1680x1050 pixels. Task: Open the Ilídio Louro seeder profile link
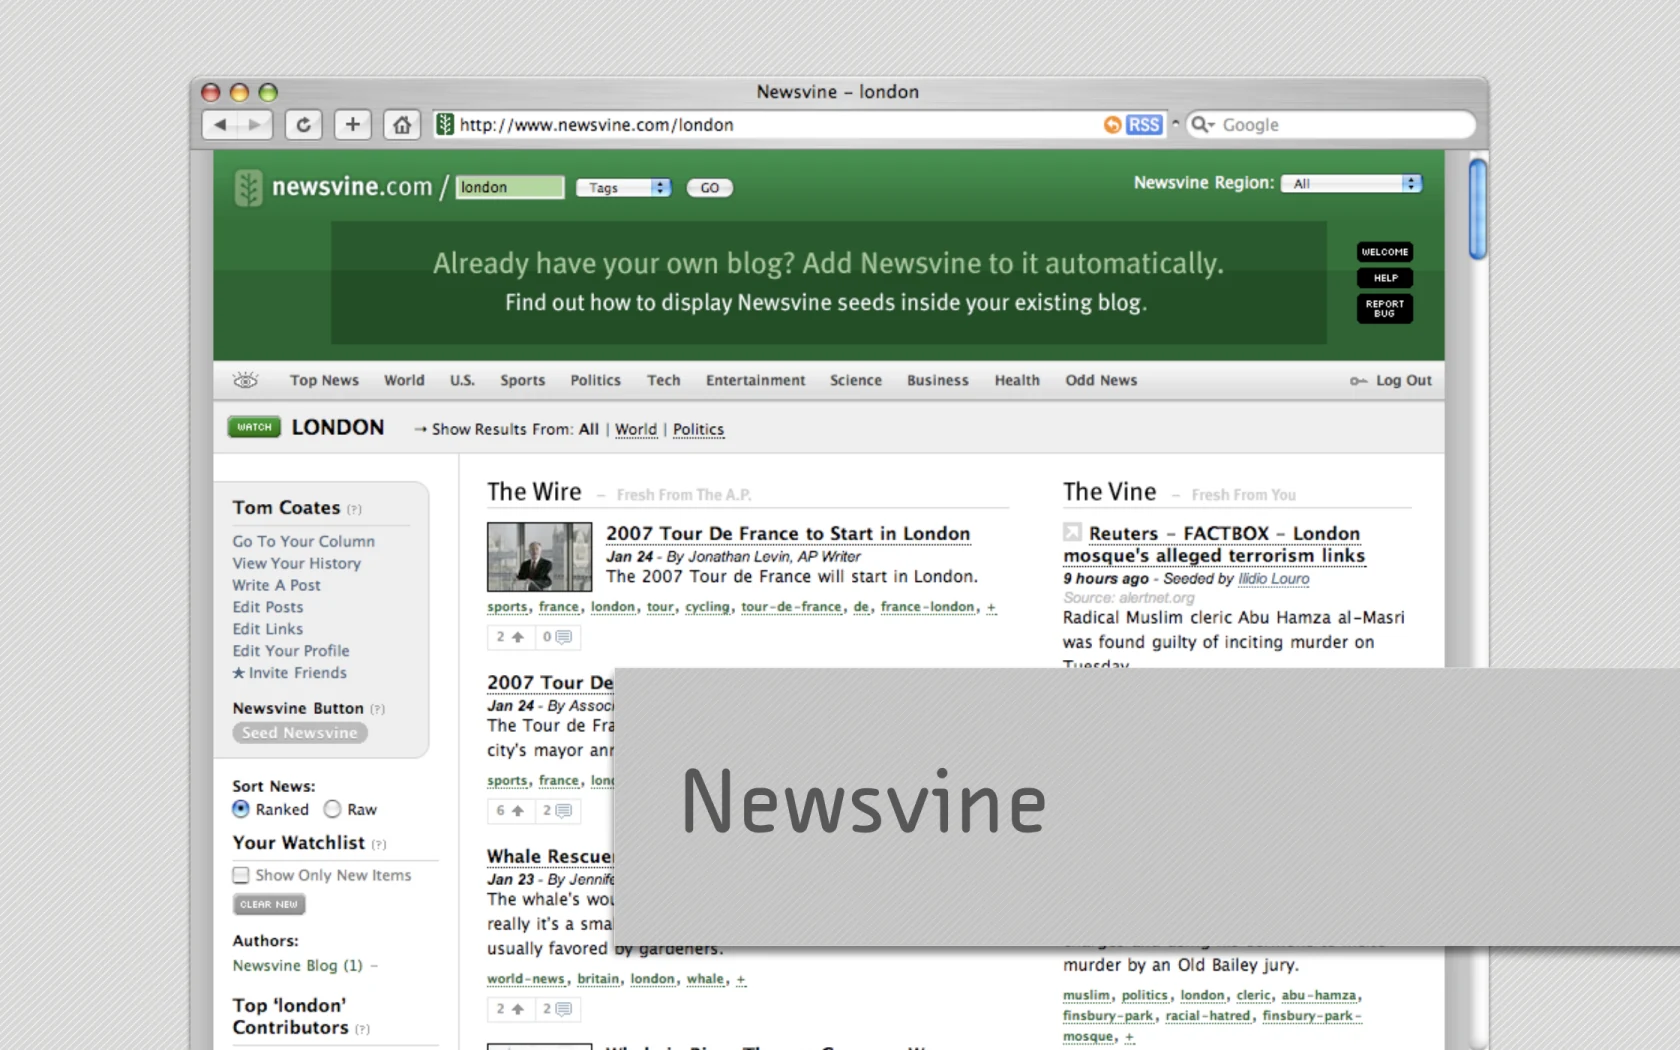click(1273, 579)
